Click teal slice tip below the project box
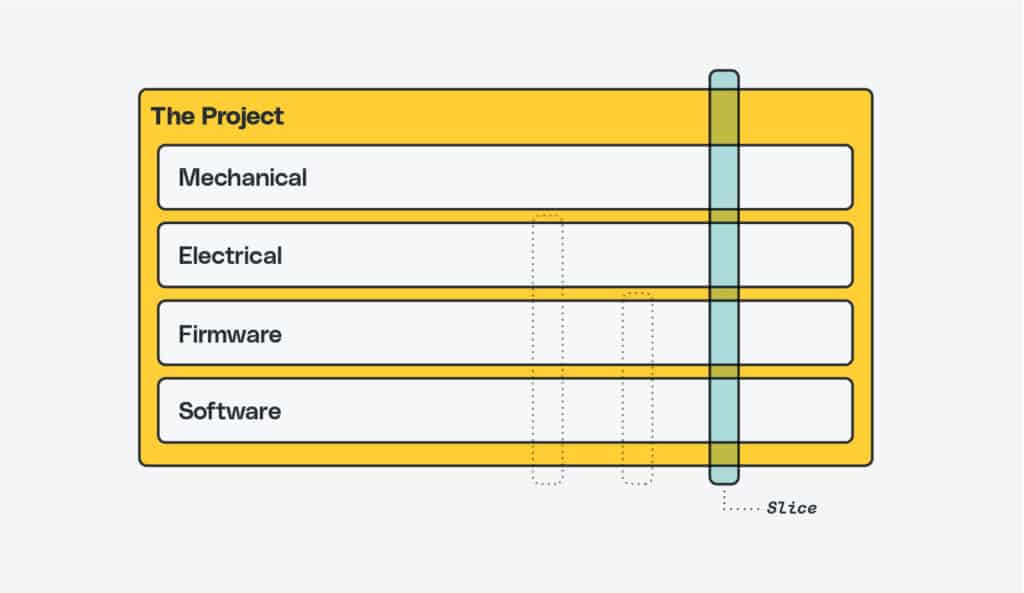1024x593 pixels. pos(724,475)
